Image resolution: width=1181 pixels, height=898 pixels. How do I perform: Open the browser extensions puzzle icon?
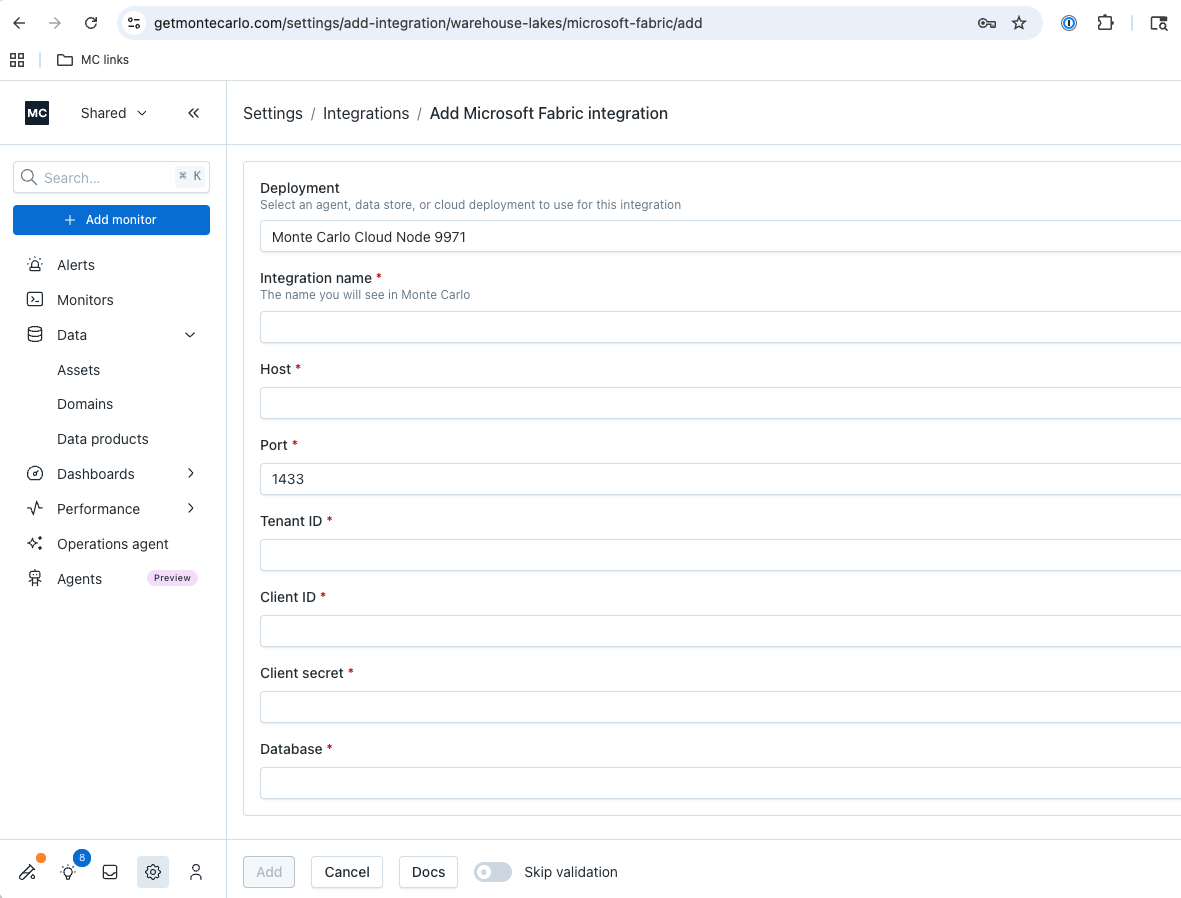(1105, 23)
